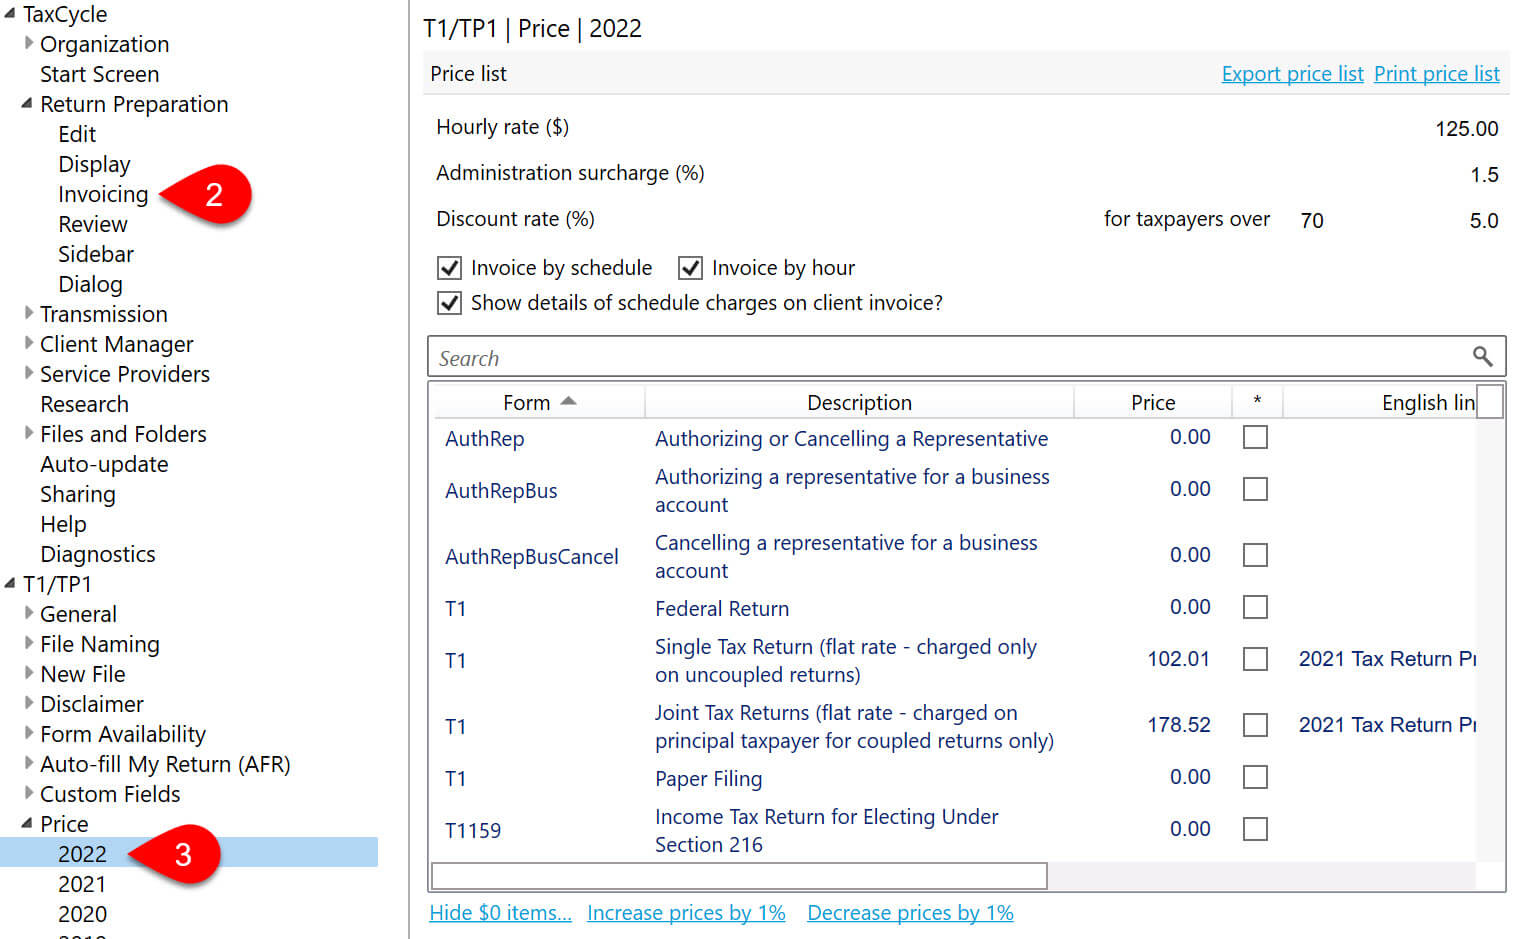Image resolution: width=1518 pixels, height=939 pixels.
Task: Open the Research options
Action: pyautogui.click(x=84, y=404)
